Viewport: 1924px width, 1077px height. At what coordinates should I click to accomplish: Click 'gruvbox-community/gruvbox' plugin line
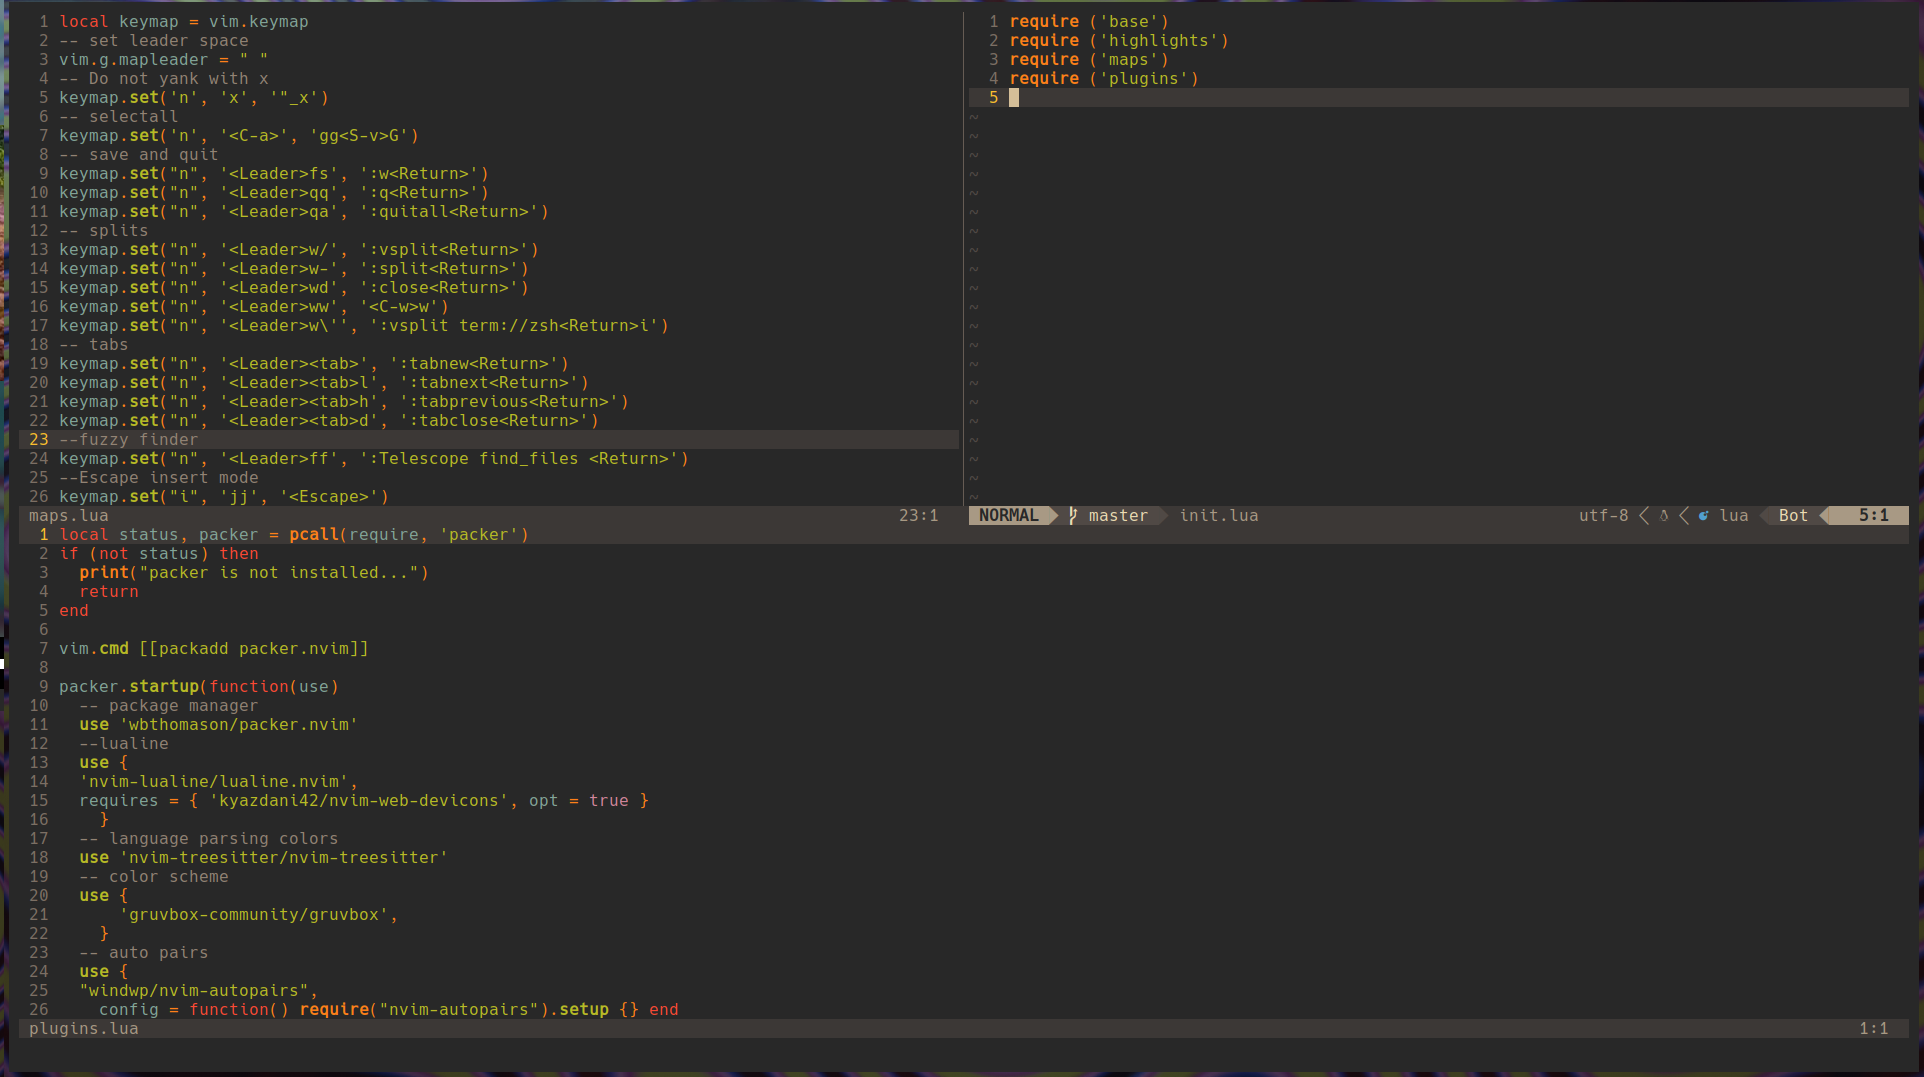point(258,915)
